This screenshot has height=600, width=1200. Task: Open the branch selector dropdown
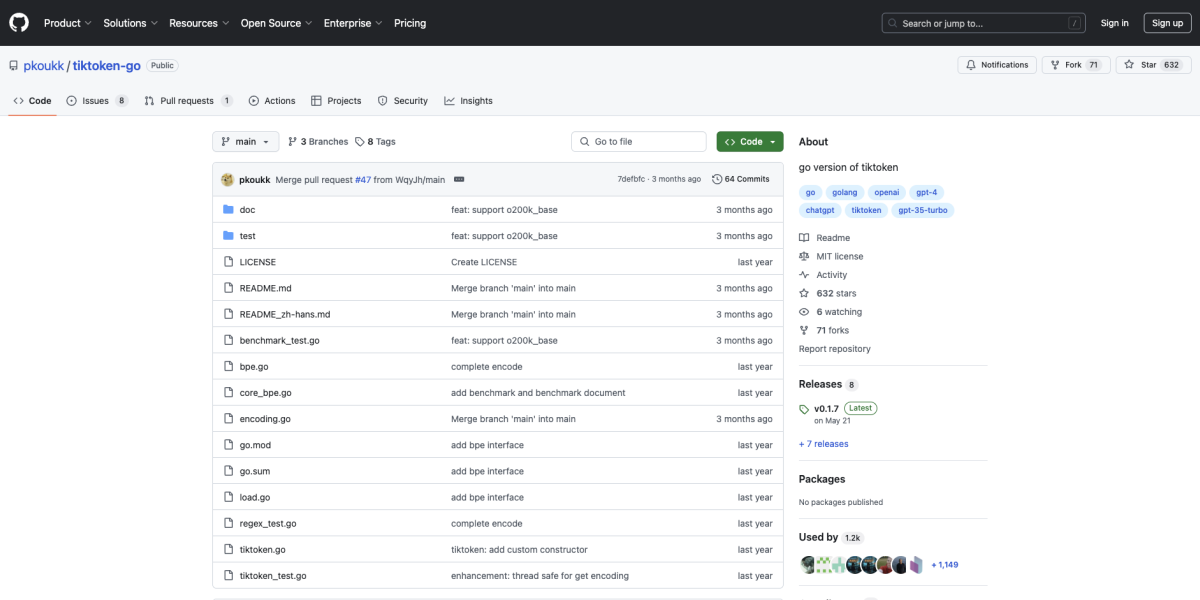point(245,141)
